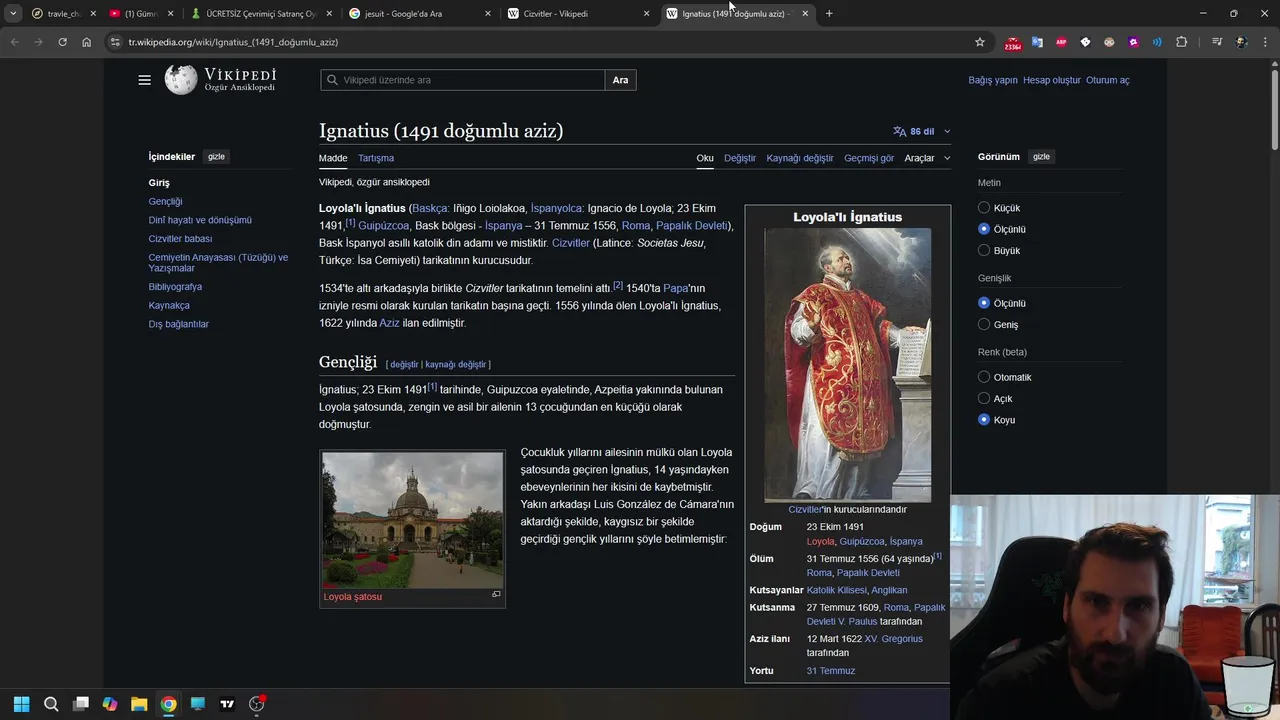Open the monkey-face extension icon

(x=1109, y=42)
